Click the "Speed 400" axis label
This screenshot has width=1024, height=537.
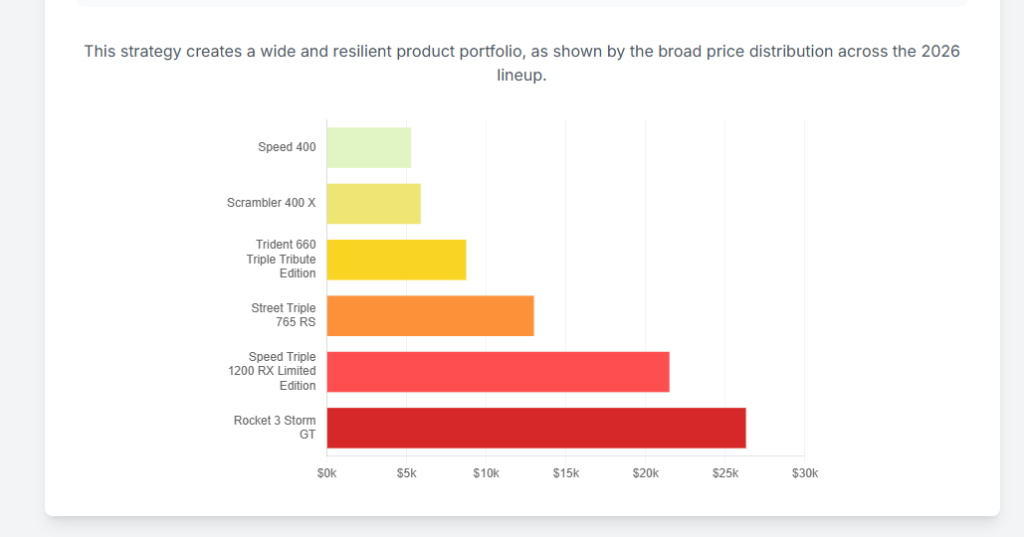287,148
